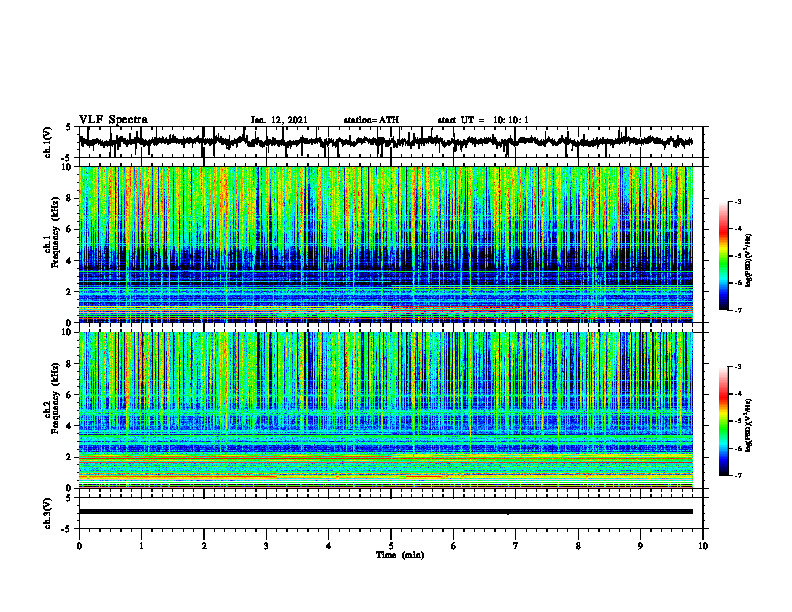Click the "5" tick on ch.1(V) axis
Viewport: 792px width, 612px height.
[68, 127]
